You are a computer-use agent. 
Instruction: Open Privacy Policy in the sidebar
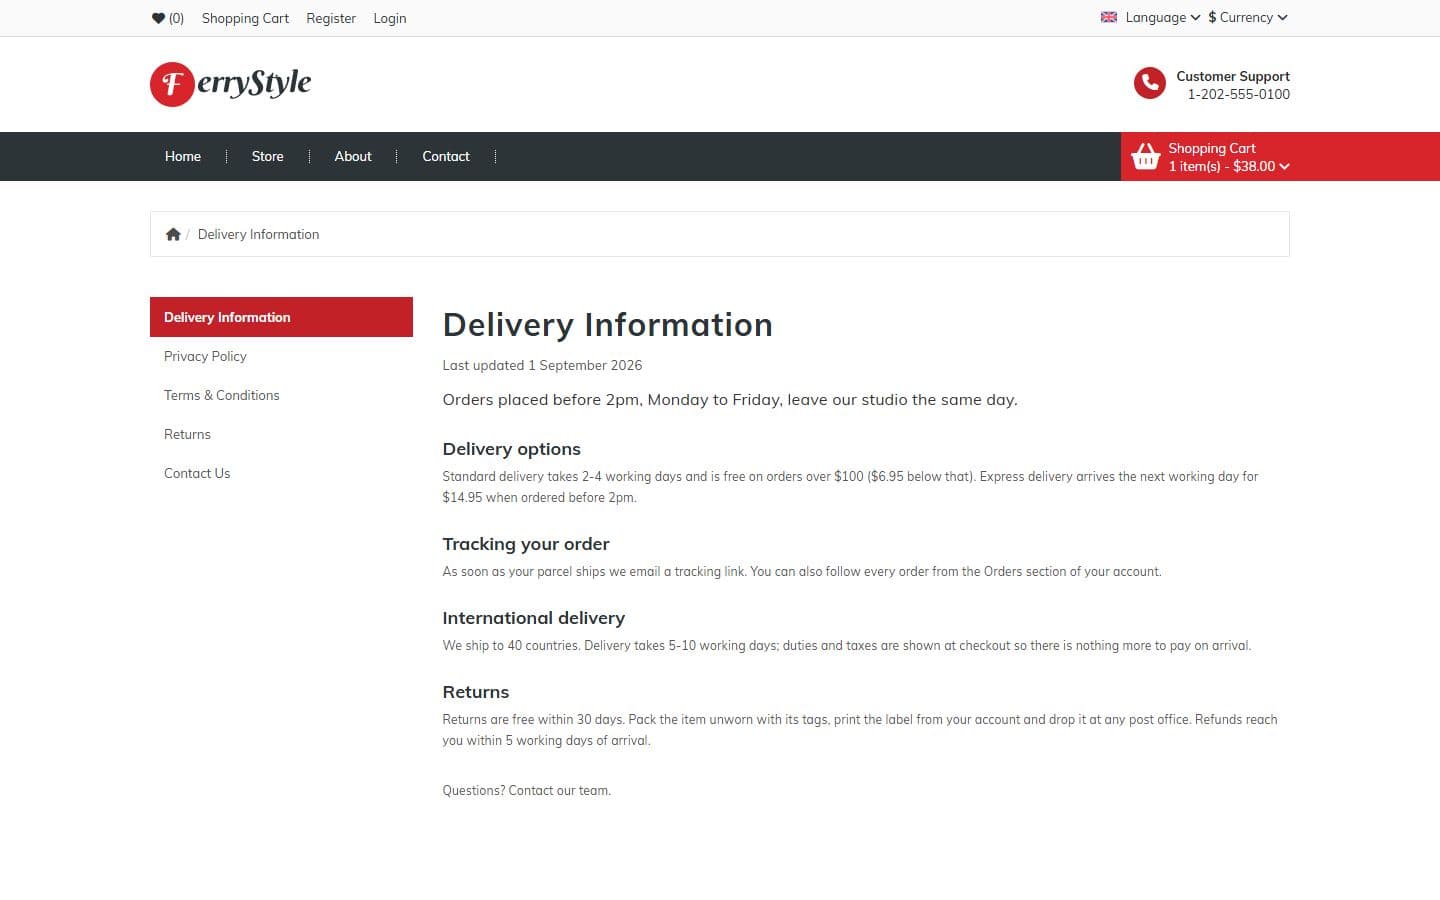(205, 356)
